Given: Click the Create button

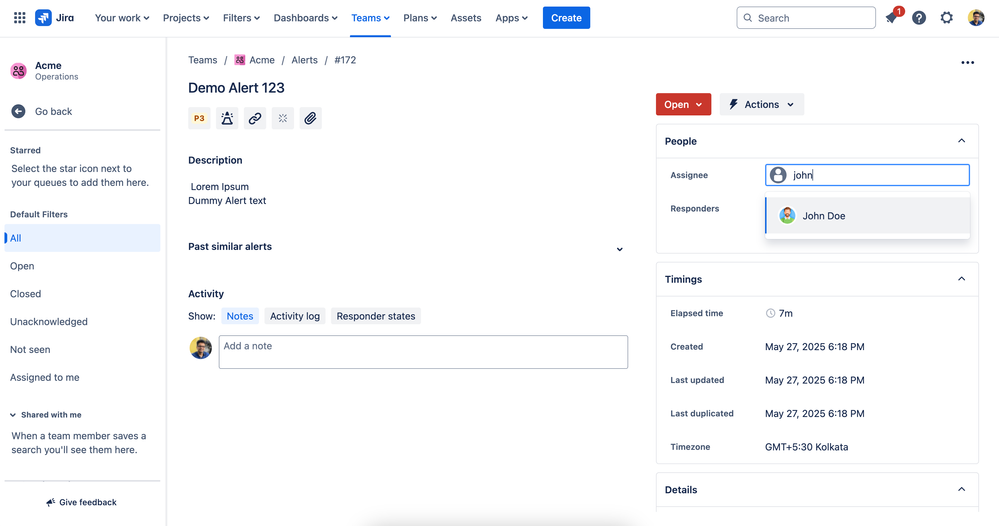Looking at the screenshot, I should [x=566, y=18].
